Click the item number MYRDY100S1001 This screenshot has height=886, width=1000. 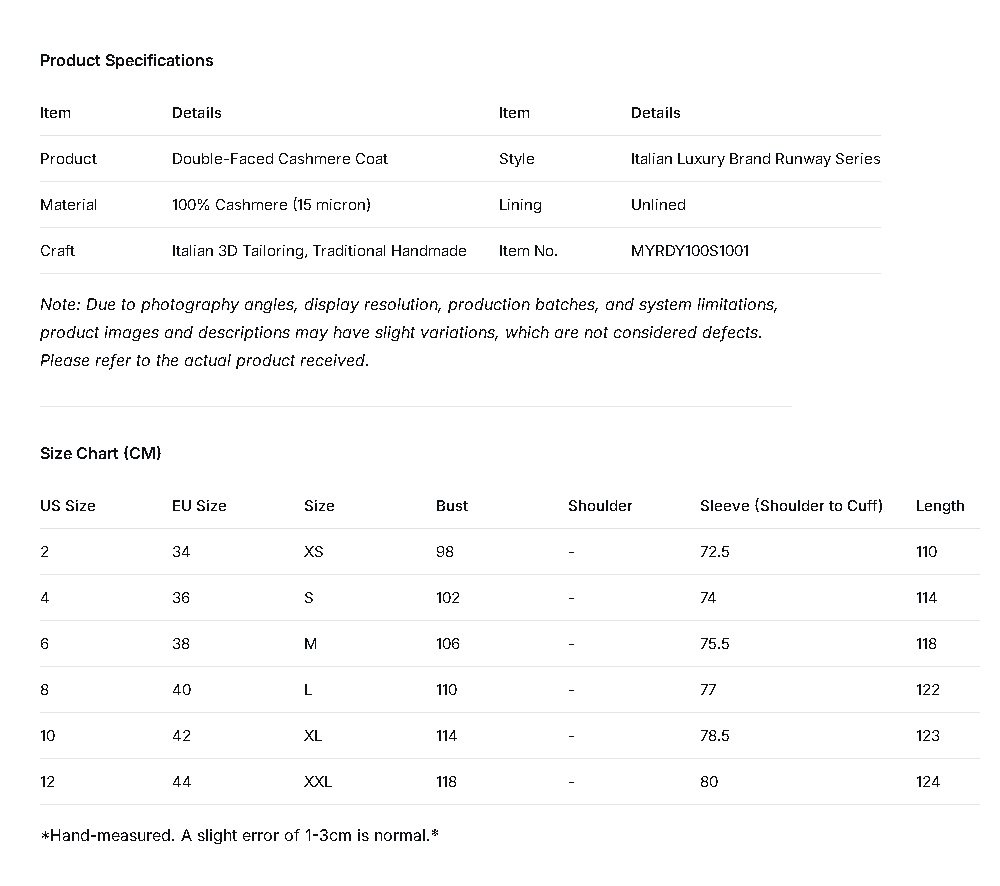(689, 251)
